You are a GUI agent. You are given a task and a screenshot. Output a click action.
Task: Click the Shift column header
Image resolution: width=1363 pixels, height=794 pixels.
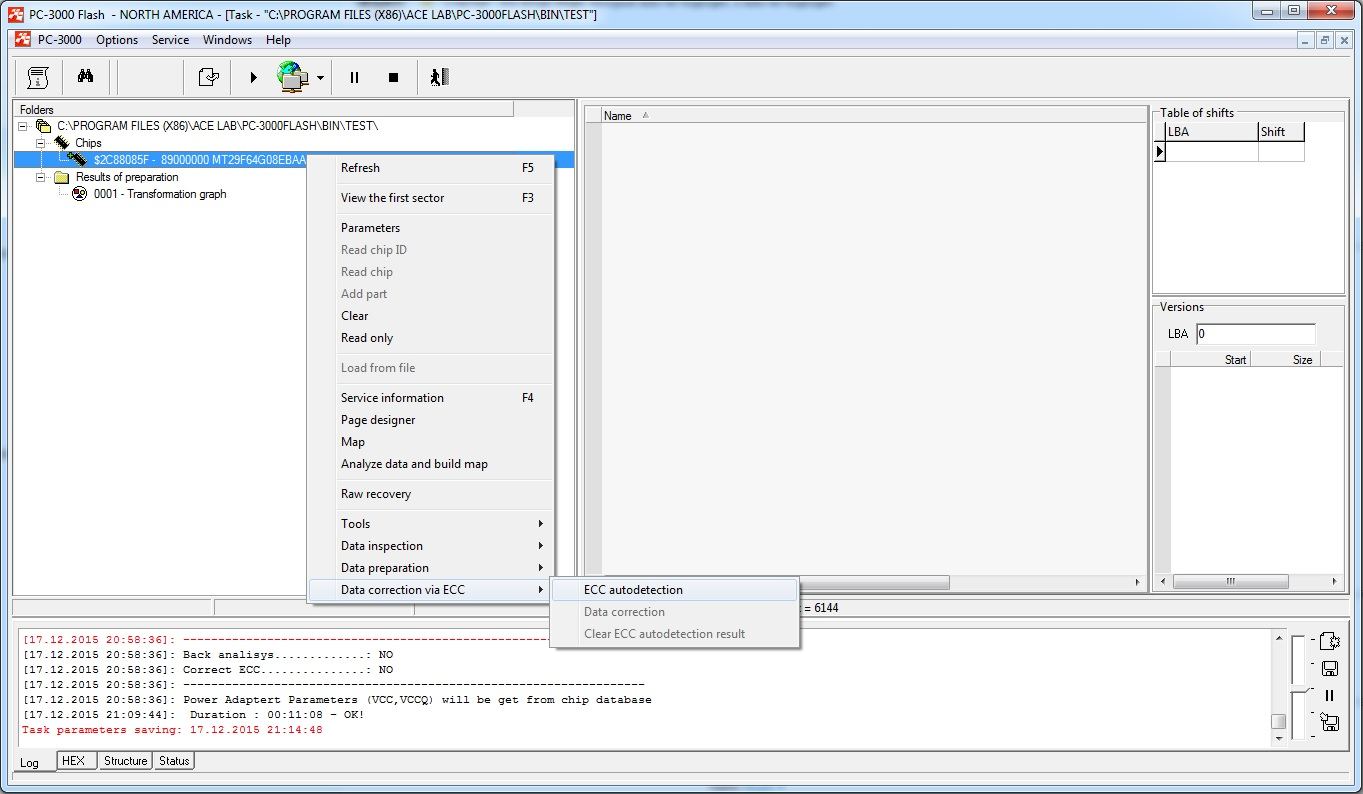(1282, 132)
